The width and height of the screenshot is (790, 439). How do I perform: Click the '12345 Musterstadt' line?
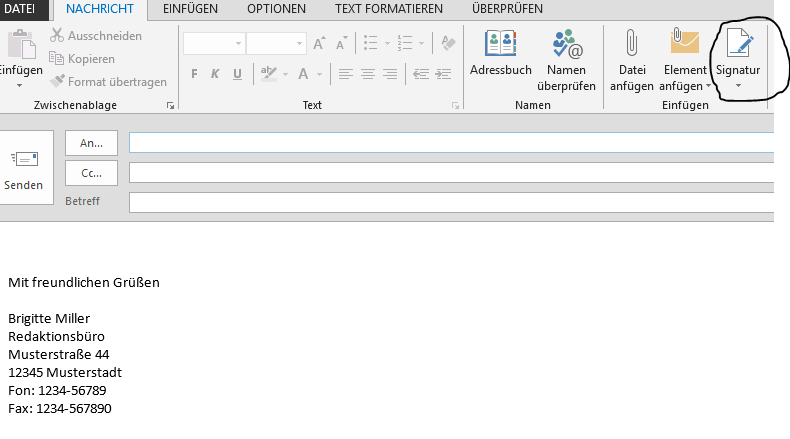click(65, 372)
